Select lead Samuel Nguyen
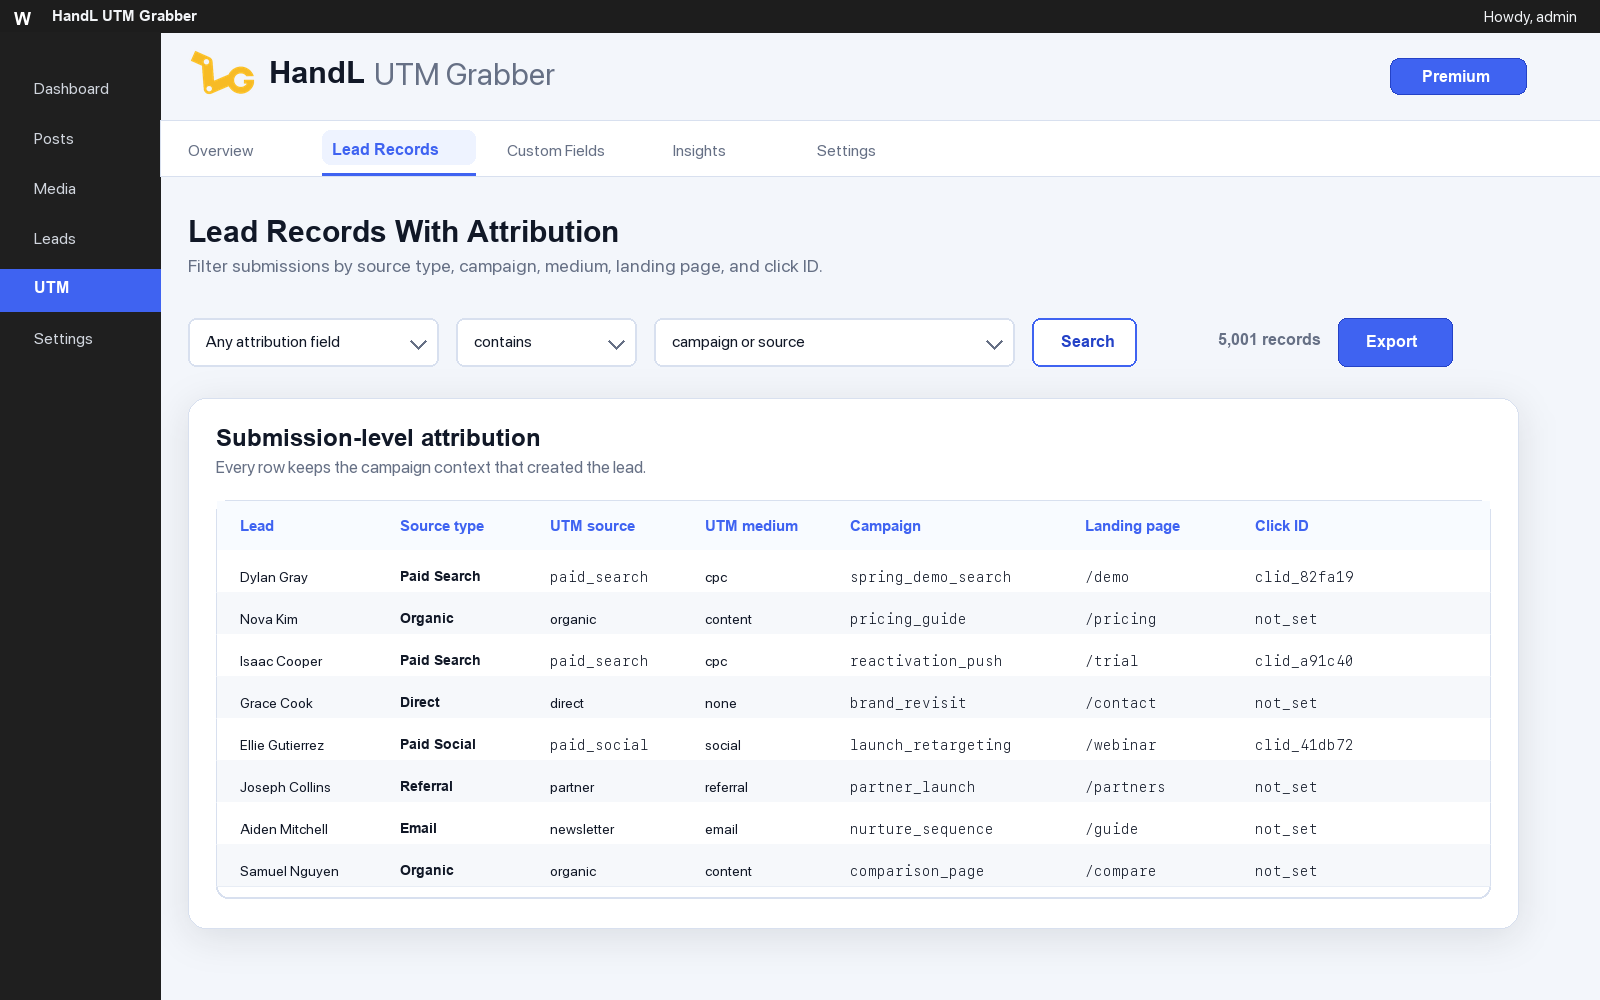Image resolution: width=1600 pixels, height=1000 pixels. (289, 871)
